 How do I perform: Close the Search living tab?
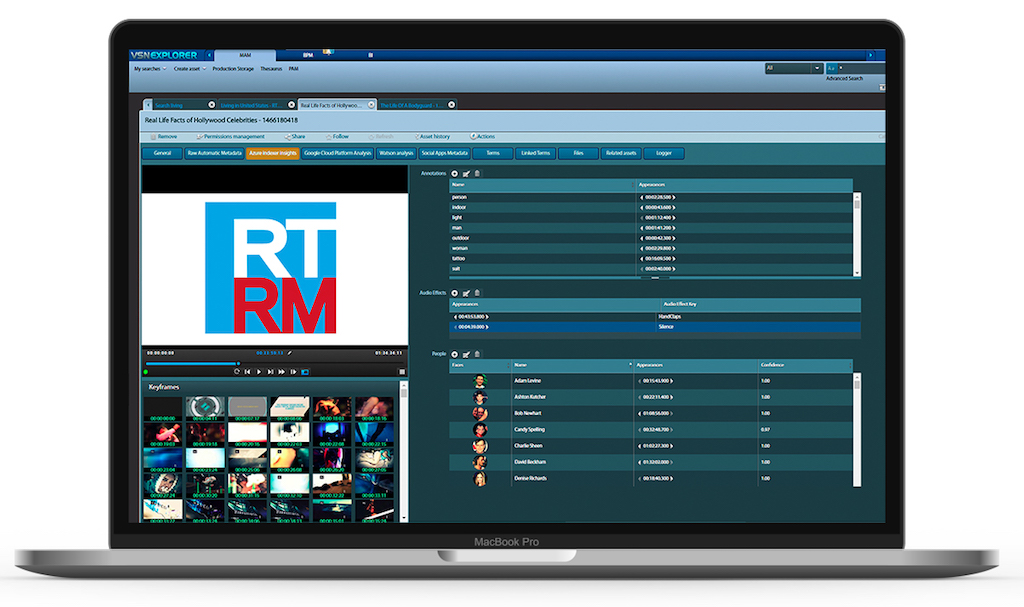[x=212, y=105]
